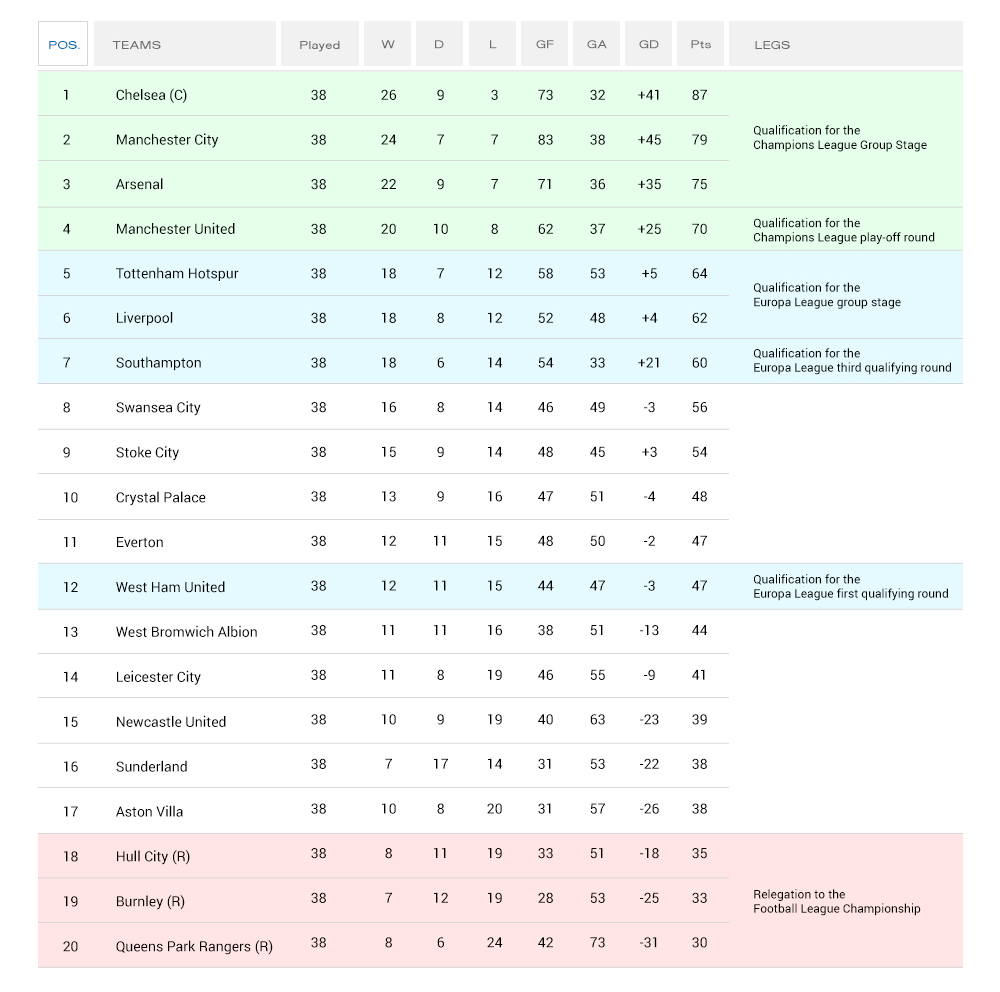Select the Burnley (R) team name
The width and height of the screenshot is (1000, 992).
[150, 901]
